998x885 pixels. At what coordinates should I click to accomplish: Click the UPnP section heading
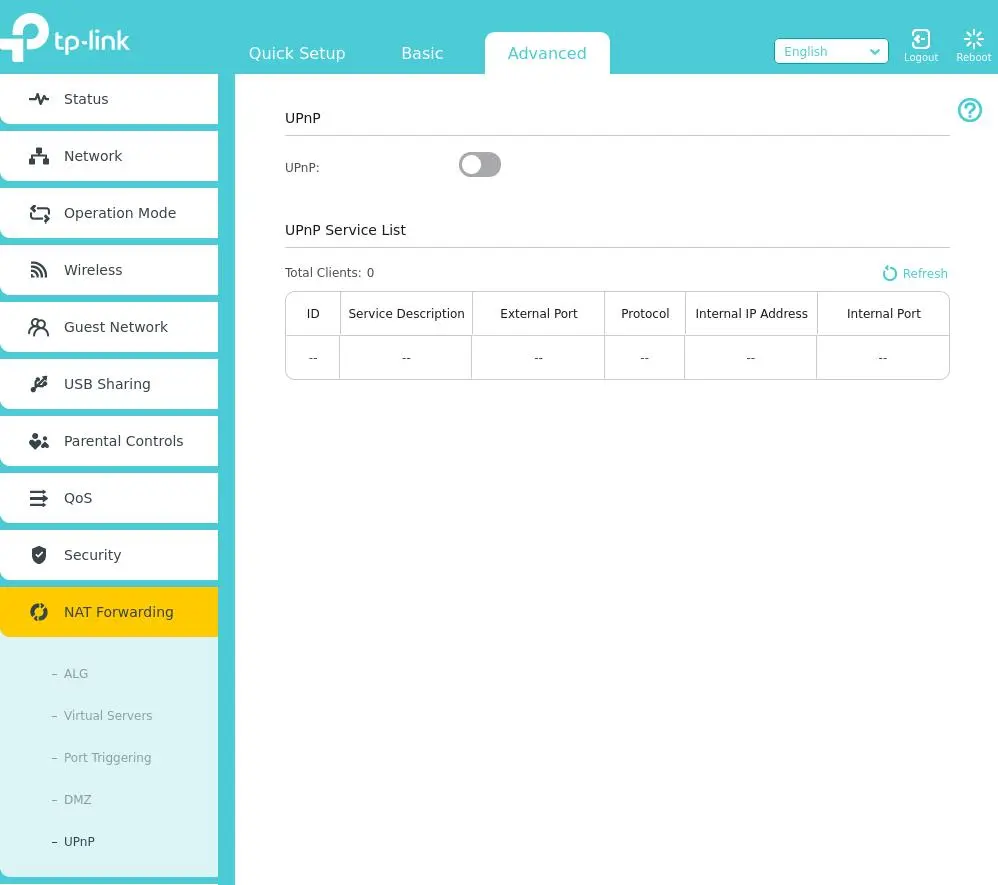pyautogui.click(x=302, y=118)
